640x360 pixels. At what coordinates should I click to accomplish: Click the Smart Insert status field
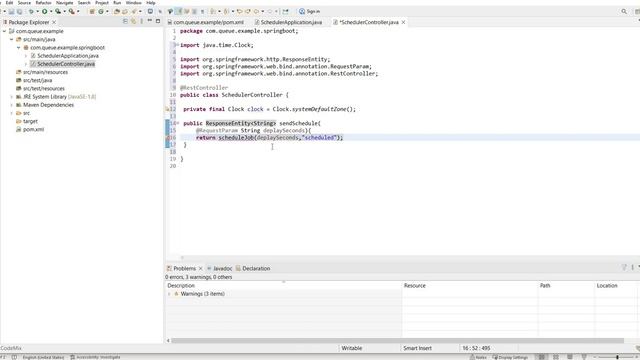coord(417,348)
